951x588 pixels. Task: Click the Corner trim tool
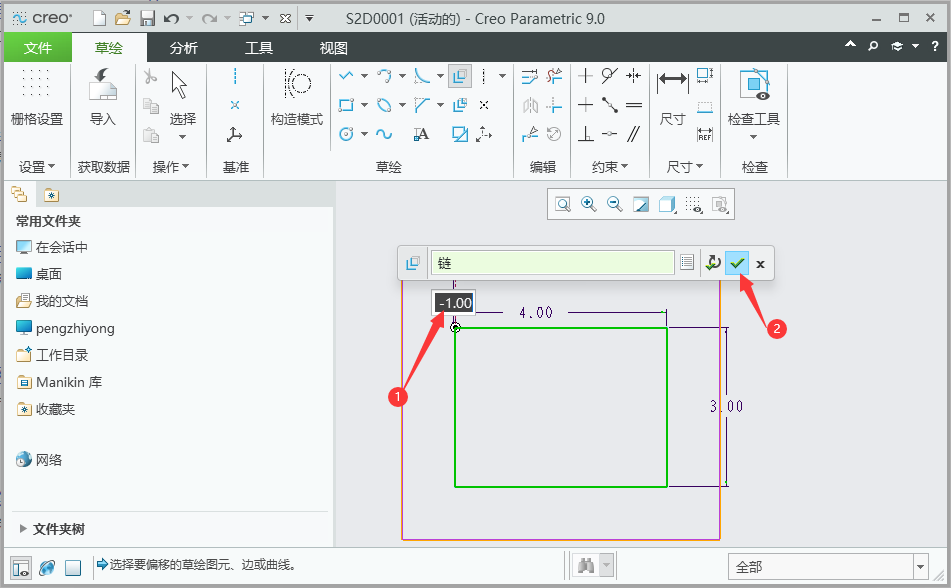(x=554, y=105)
